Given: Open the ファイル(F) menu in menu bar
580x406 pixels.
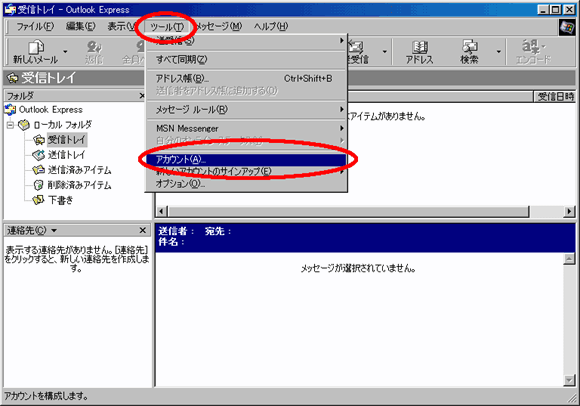Looking at the screenshot, I should [x=35, y=26].
